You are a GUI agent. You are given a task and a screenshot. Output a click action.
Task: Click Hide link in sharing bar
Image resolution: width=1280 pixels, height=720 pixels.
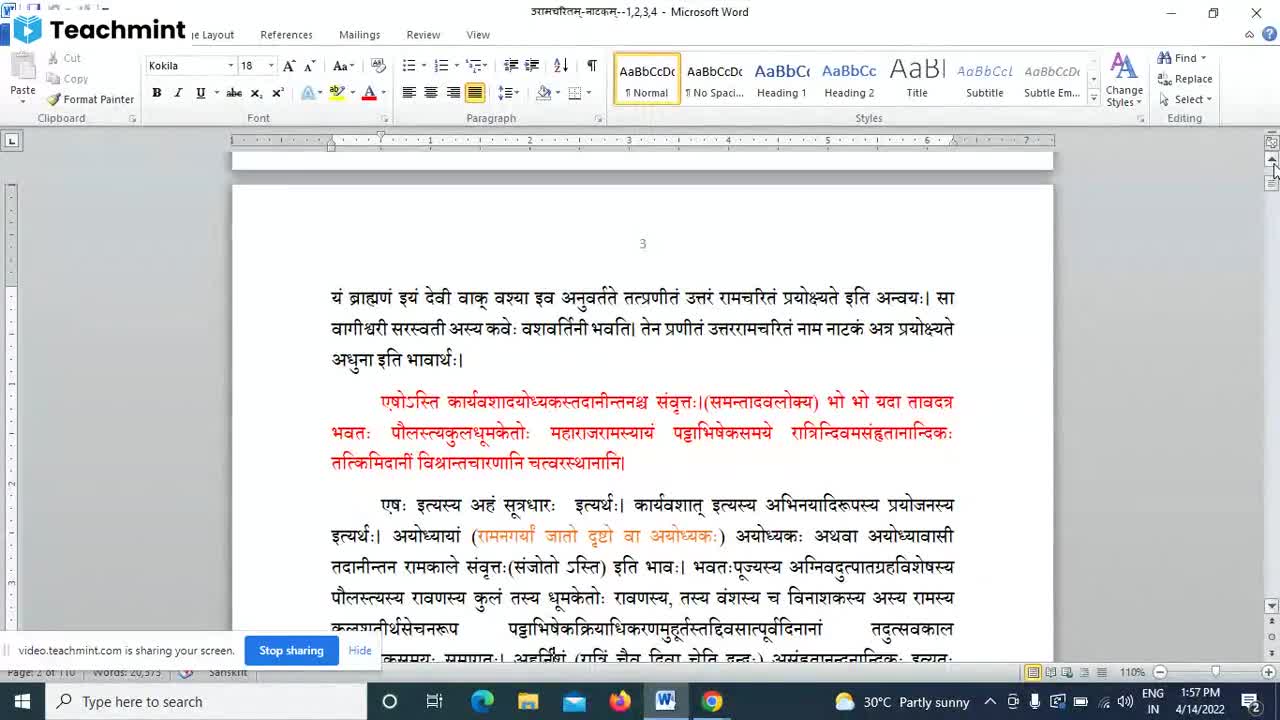coord(360,651)
